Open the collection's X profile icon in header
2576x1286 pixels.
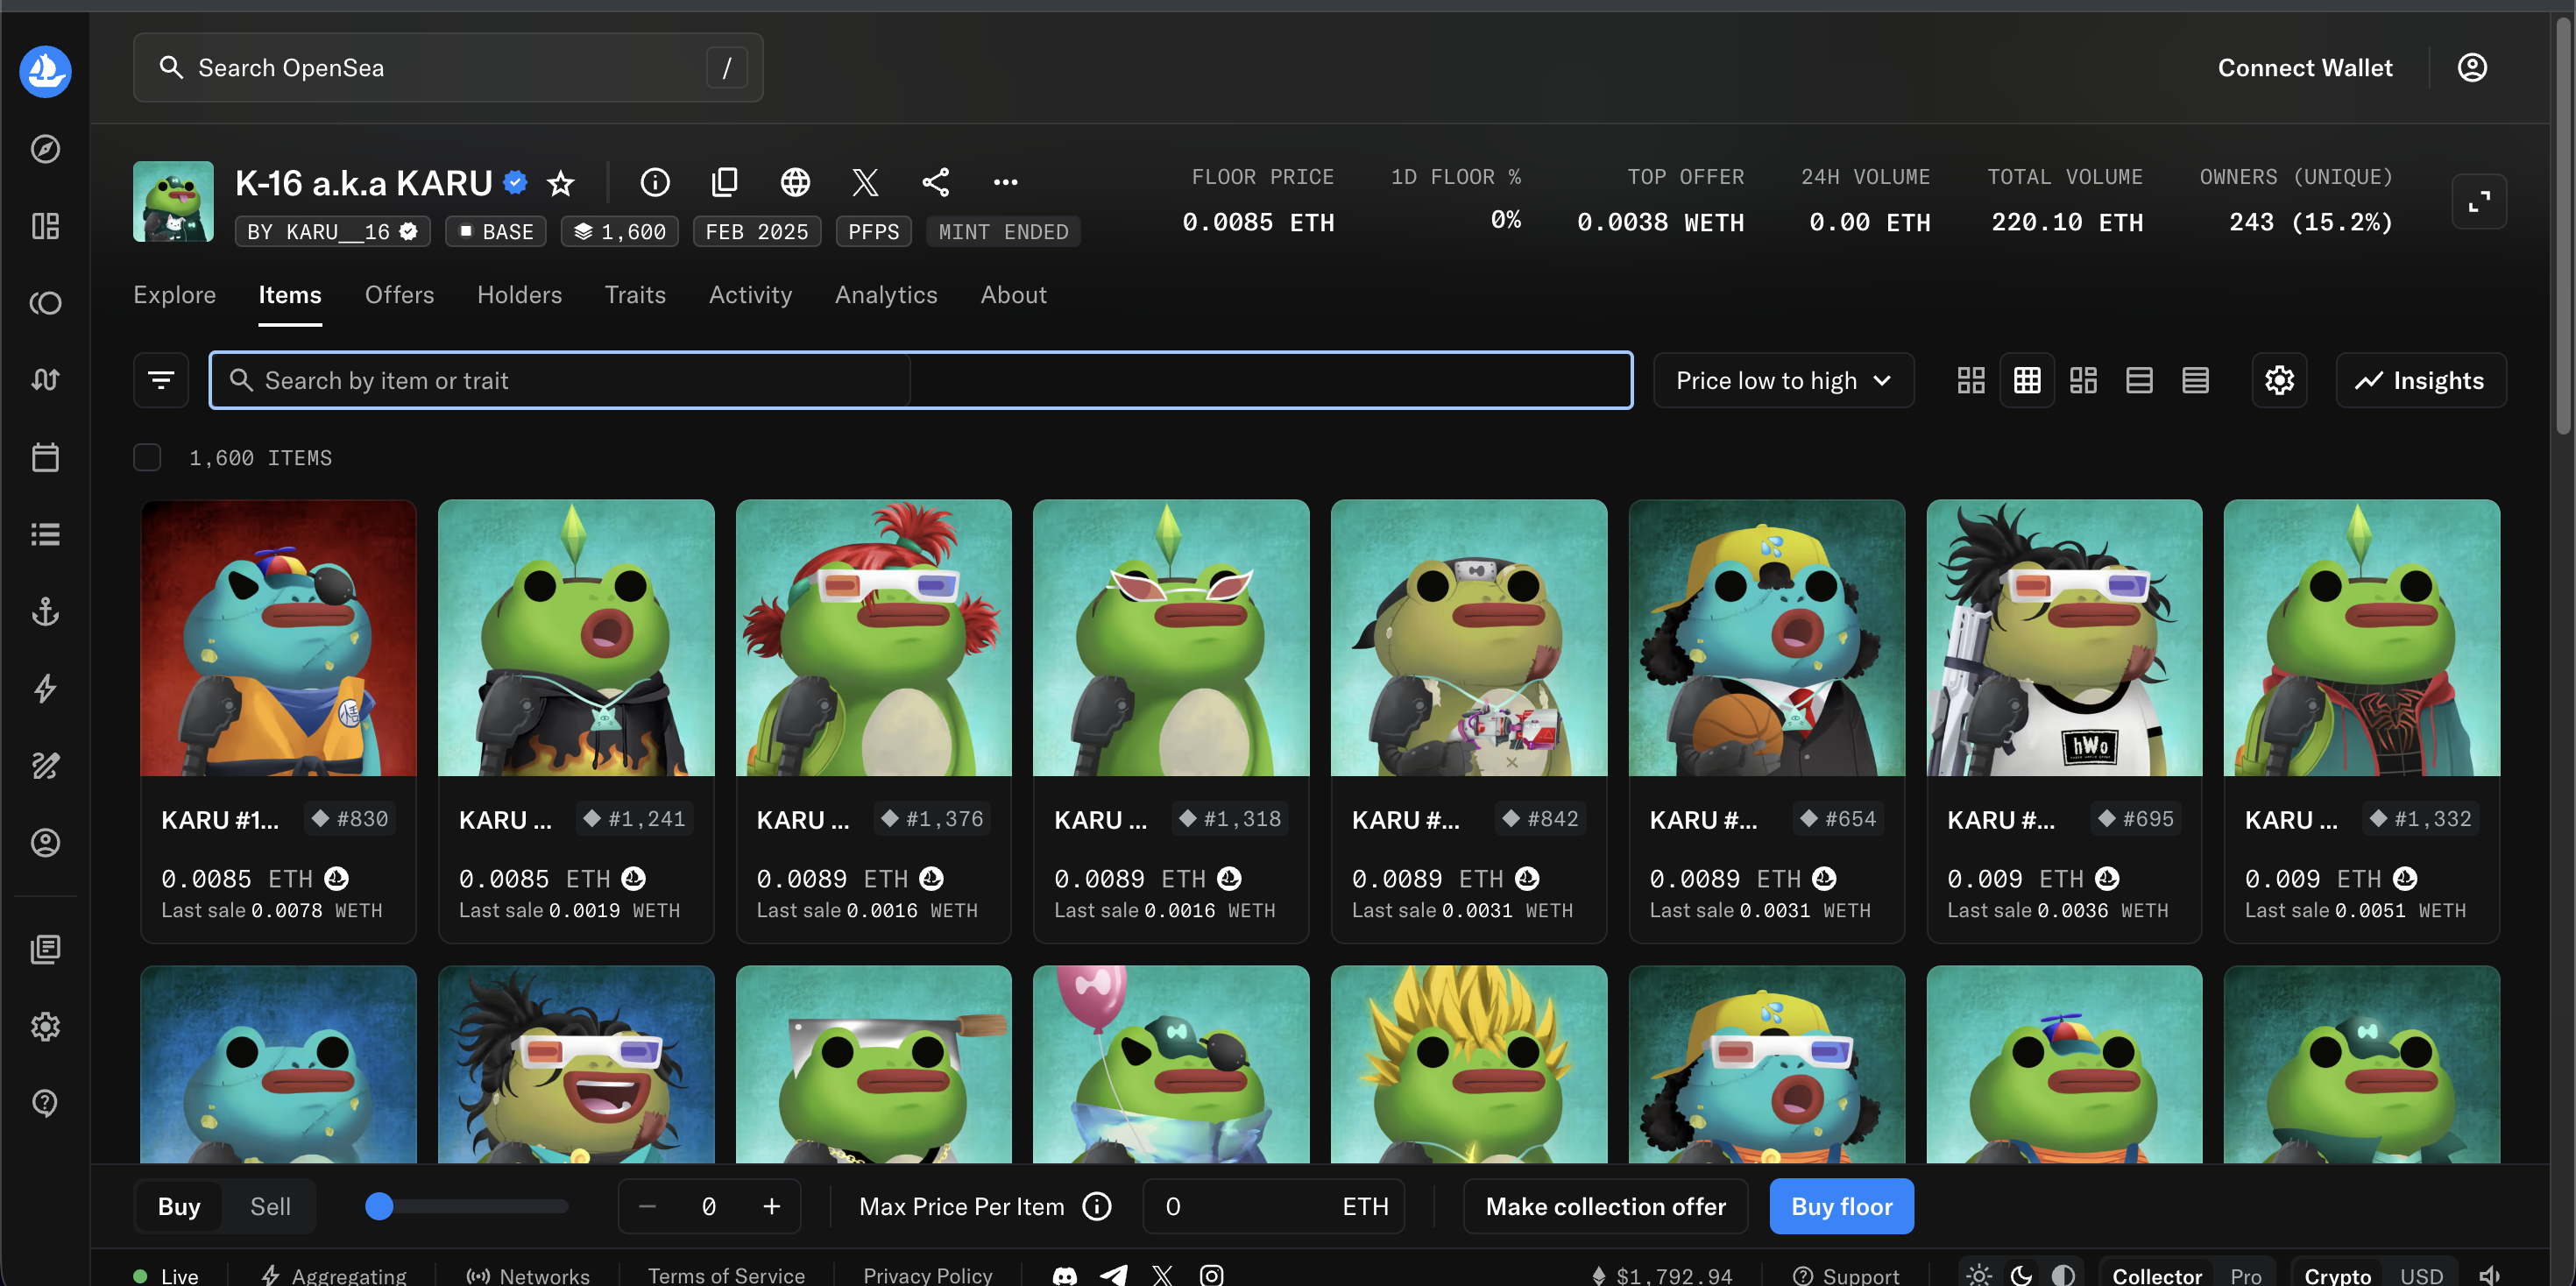[865, 182]
